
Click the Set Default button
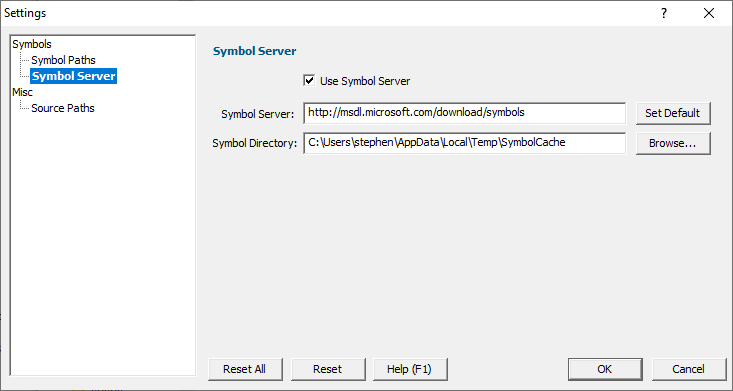pyautogui.click(x=673, y=113)
